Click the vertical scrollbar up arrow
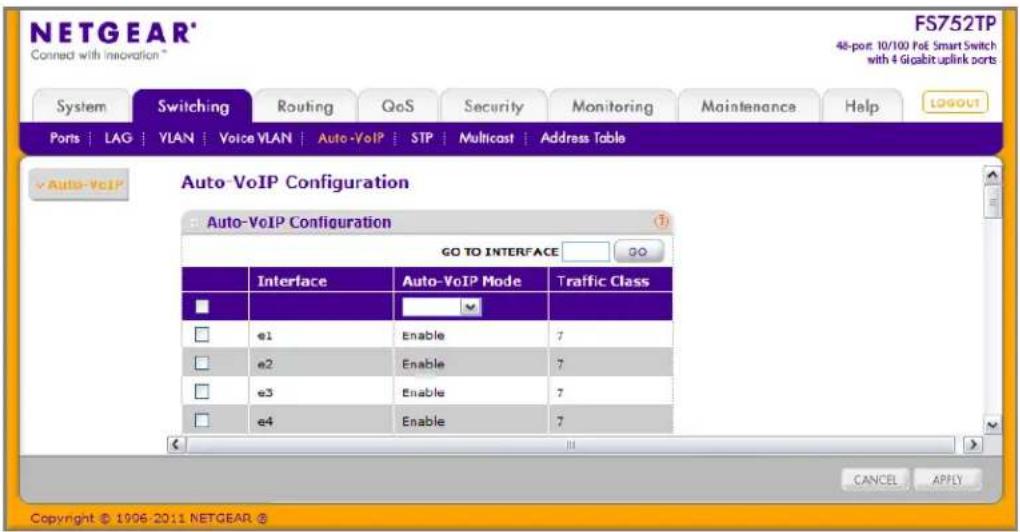 [x=992, y=175]
